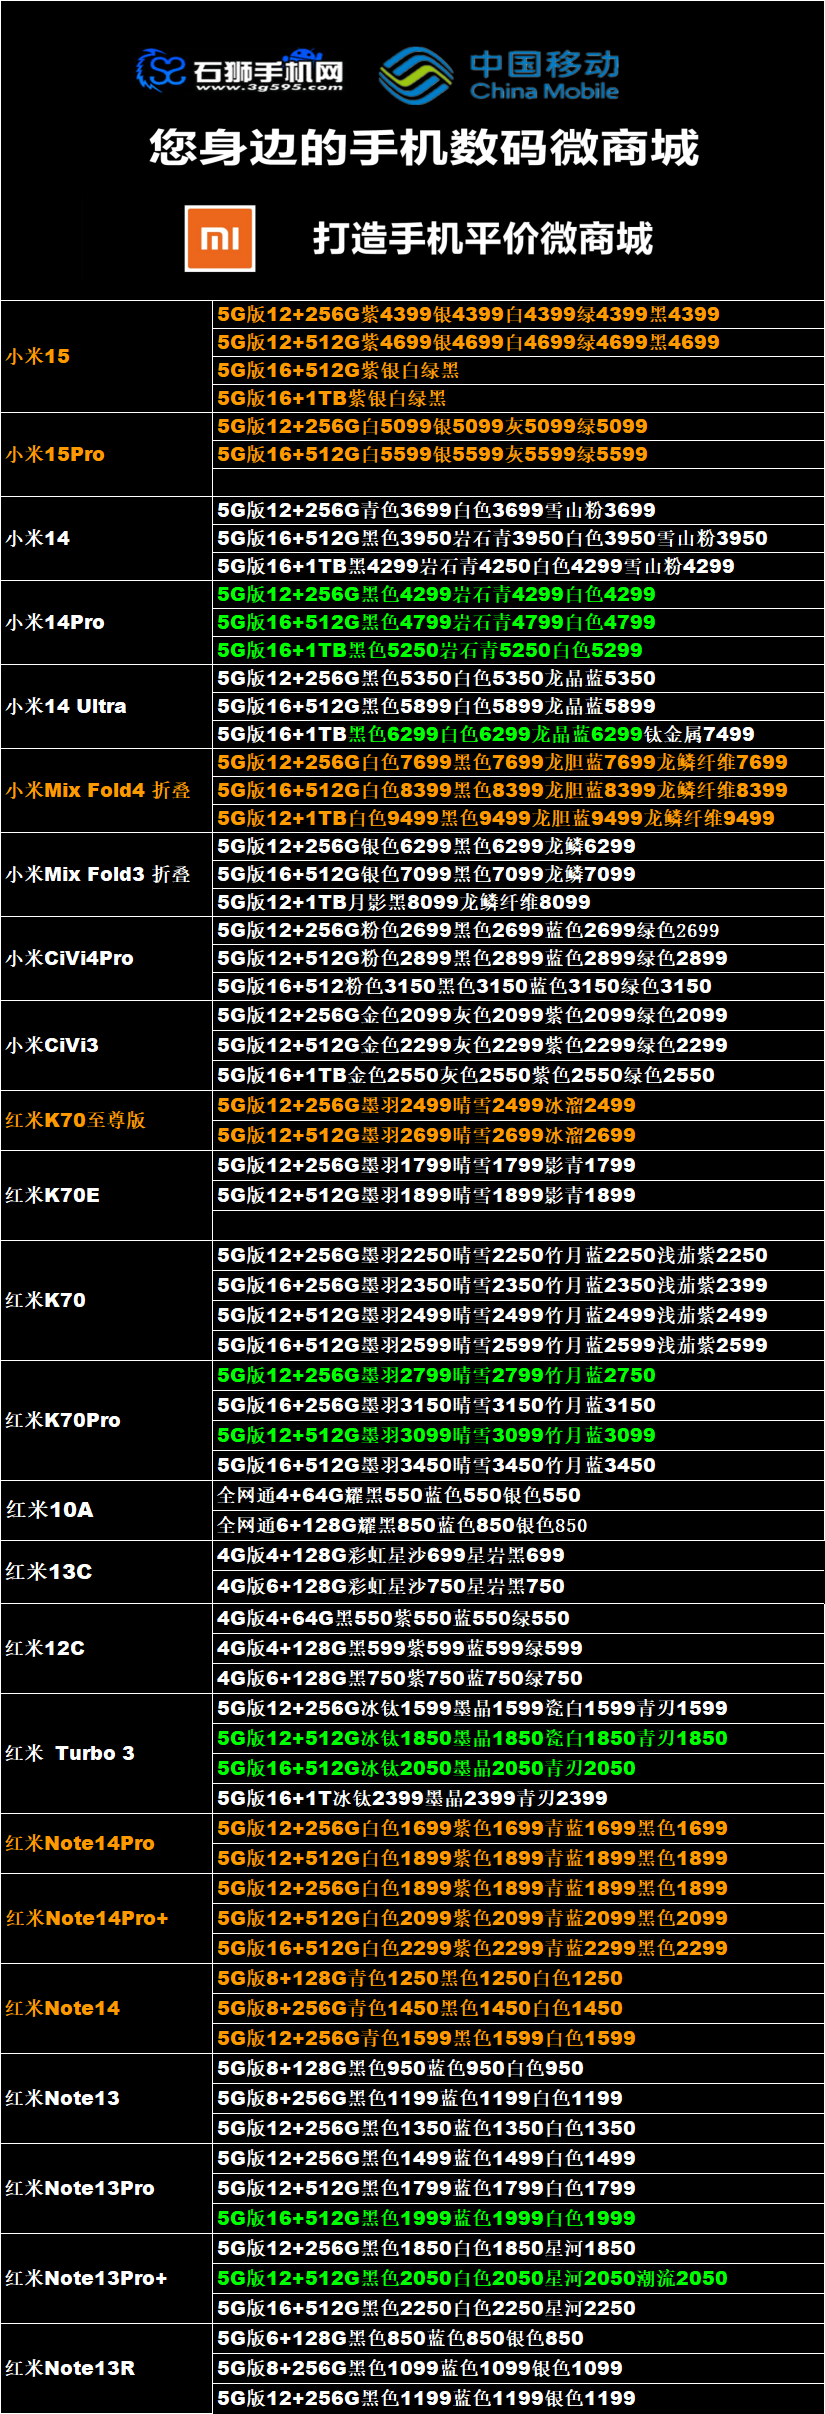Click the row 5G版16+512G紫银白绿黑
The image size is (825, 2414).
click(x=518, y=370)
